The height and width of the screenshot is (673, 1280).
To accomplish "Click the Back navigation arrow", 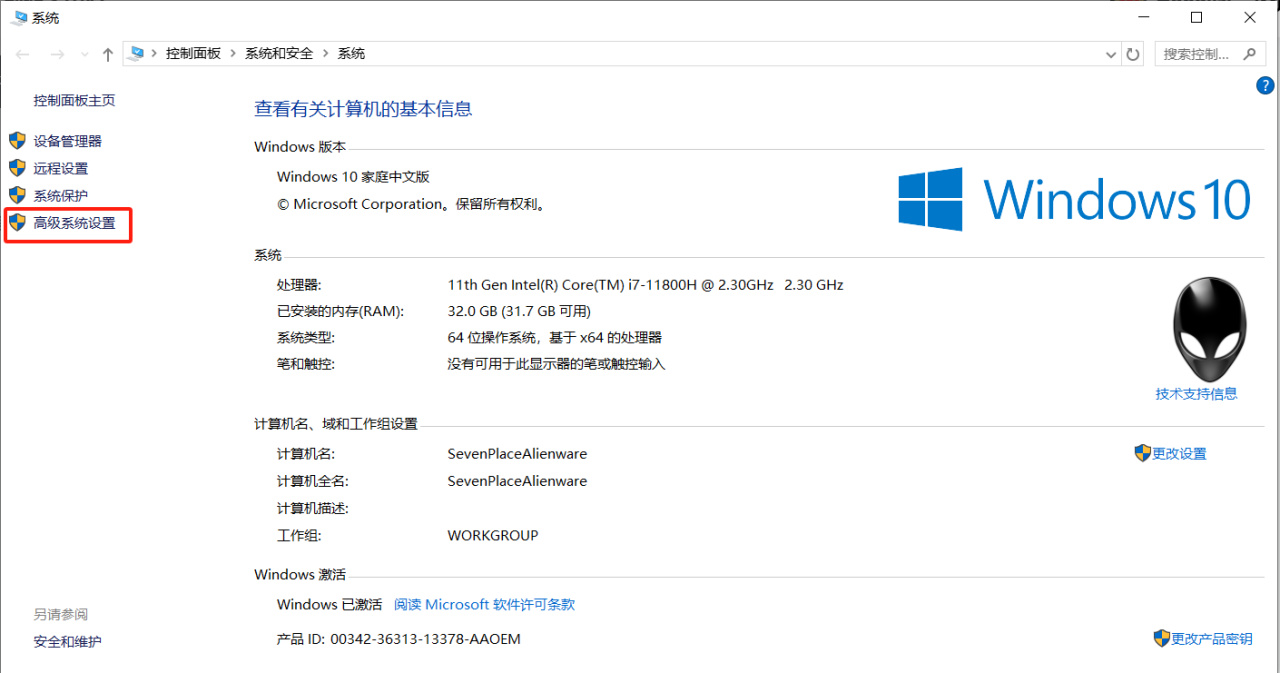I will (x=22, y=54).
